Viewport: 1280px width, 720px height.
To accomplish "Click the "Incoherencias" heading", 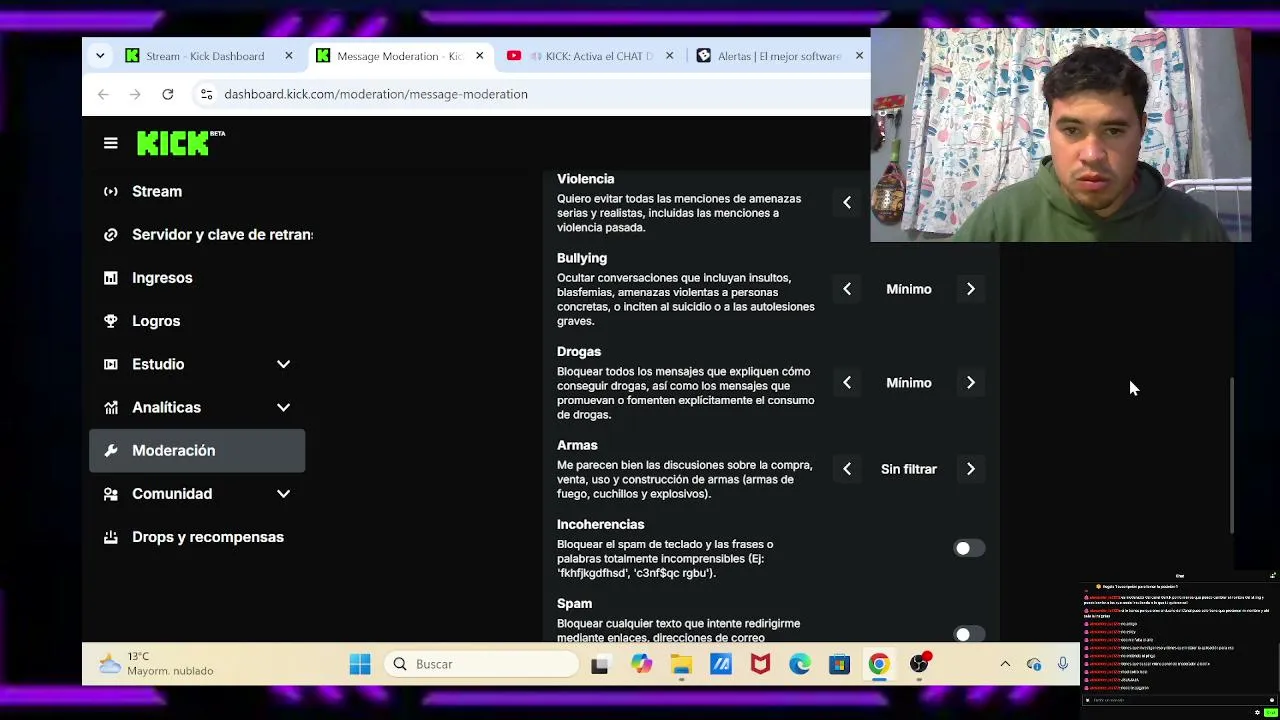I will click(601, 524).
